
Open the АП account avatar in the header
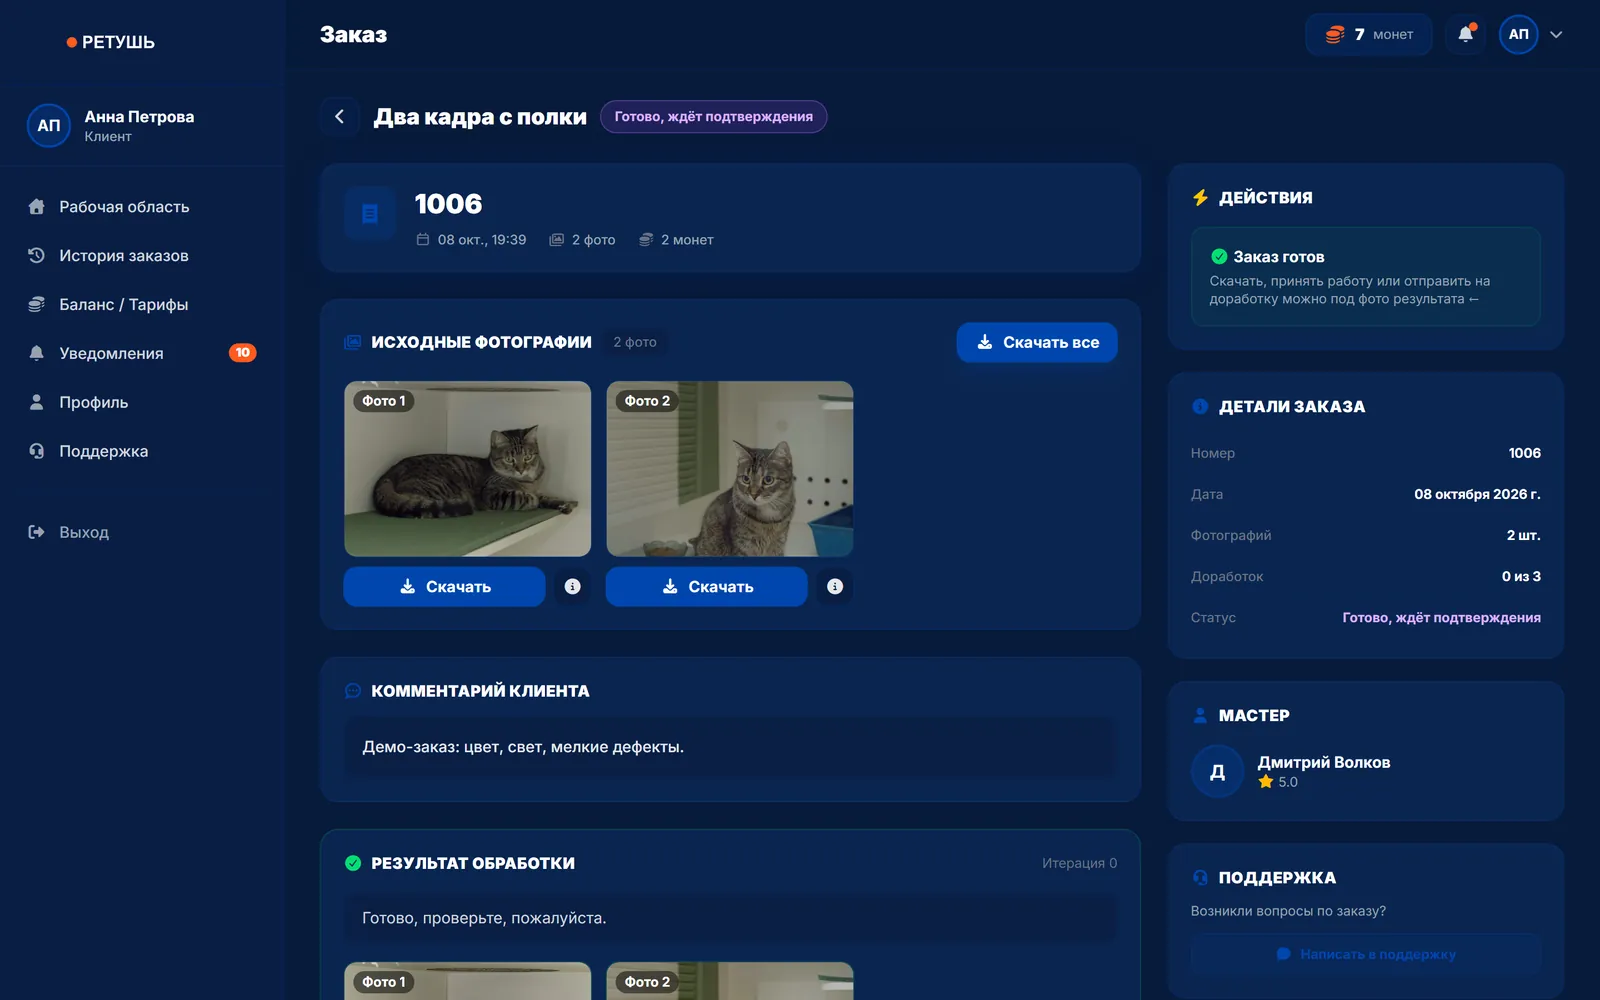pos(1518,34)
